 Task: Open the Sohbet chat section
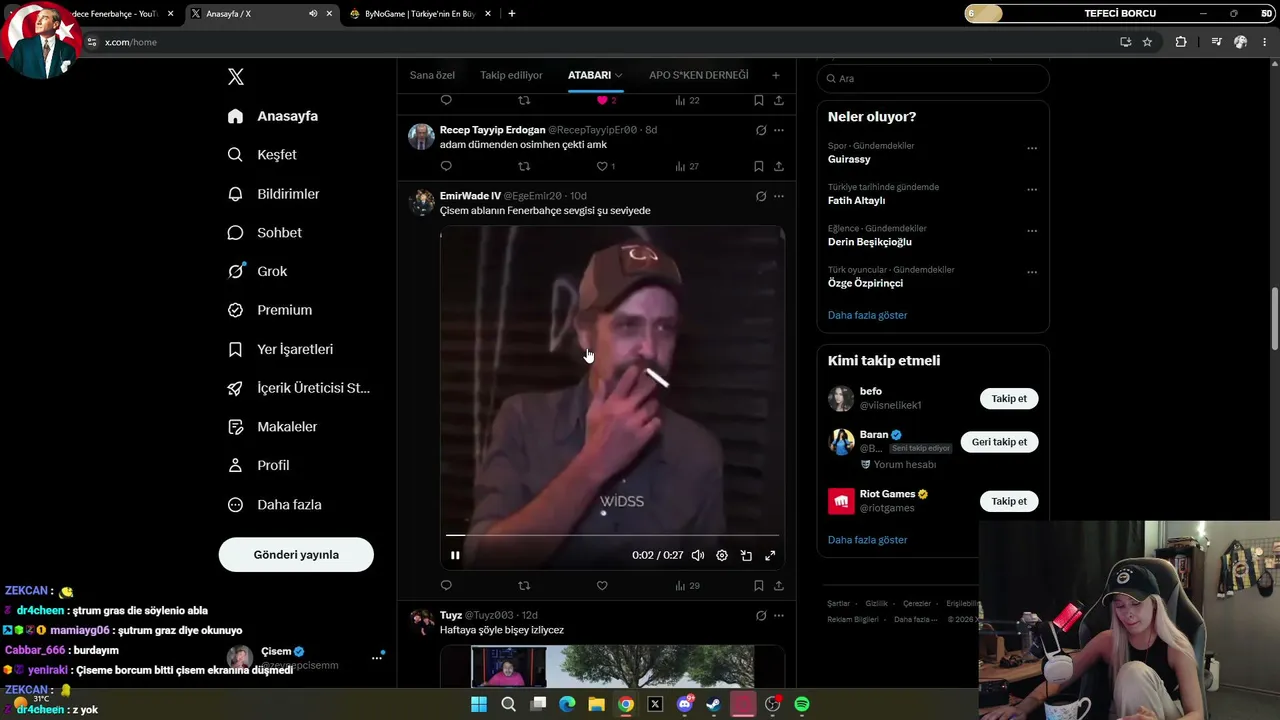pyautogui.click(x=264, y=233)
